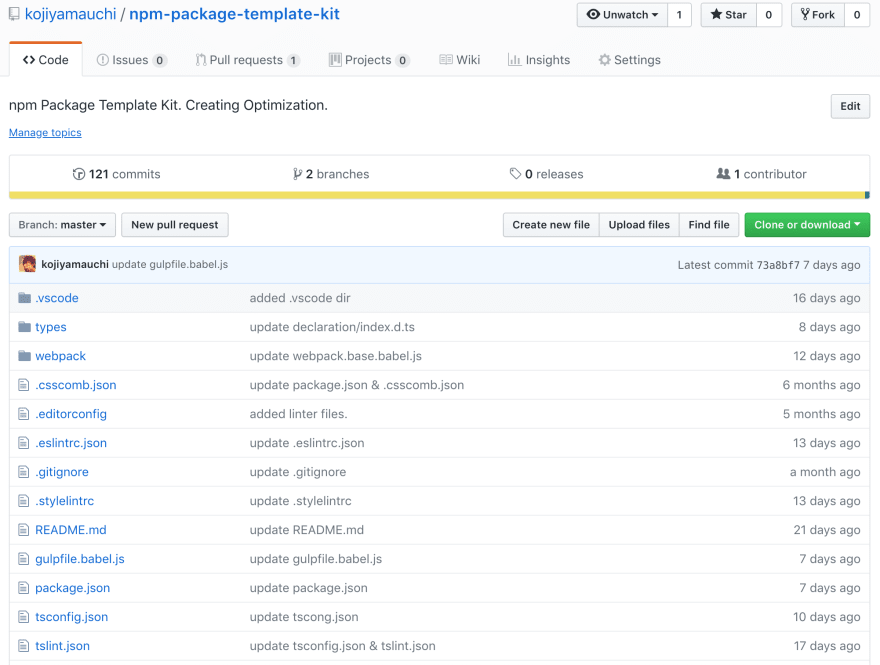Click the star count next to Star
The width and height of the screenshot is (880, 665).
tap(769, 15)
